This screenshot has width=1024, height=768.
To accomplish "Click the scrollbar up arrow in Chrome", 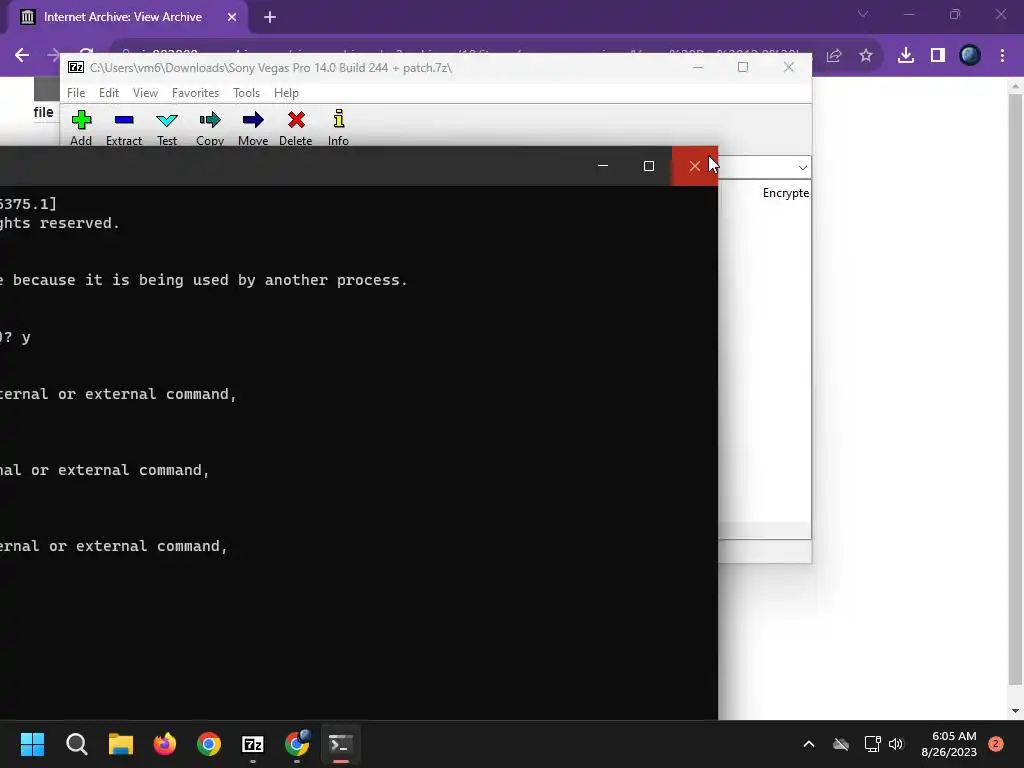I will pos(1015,86).
